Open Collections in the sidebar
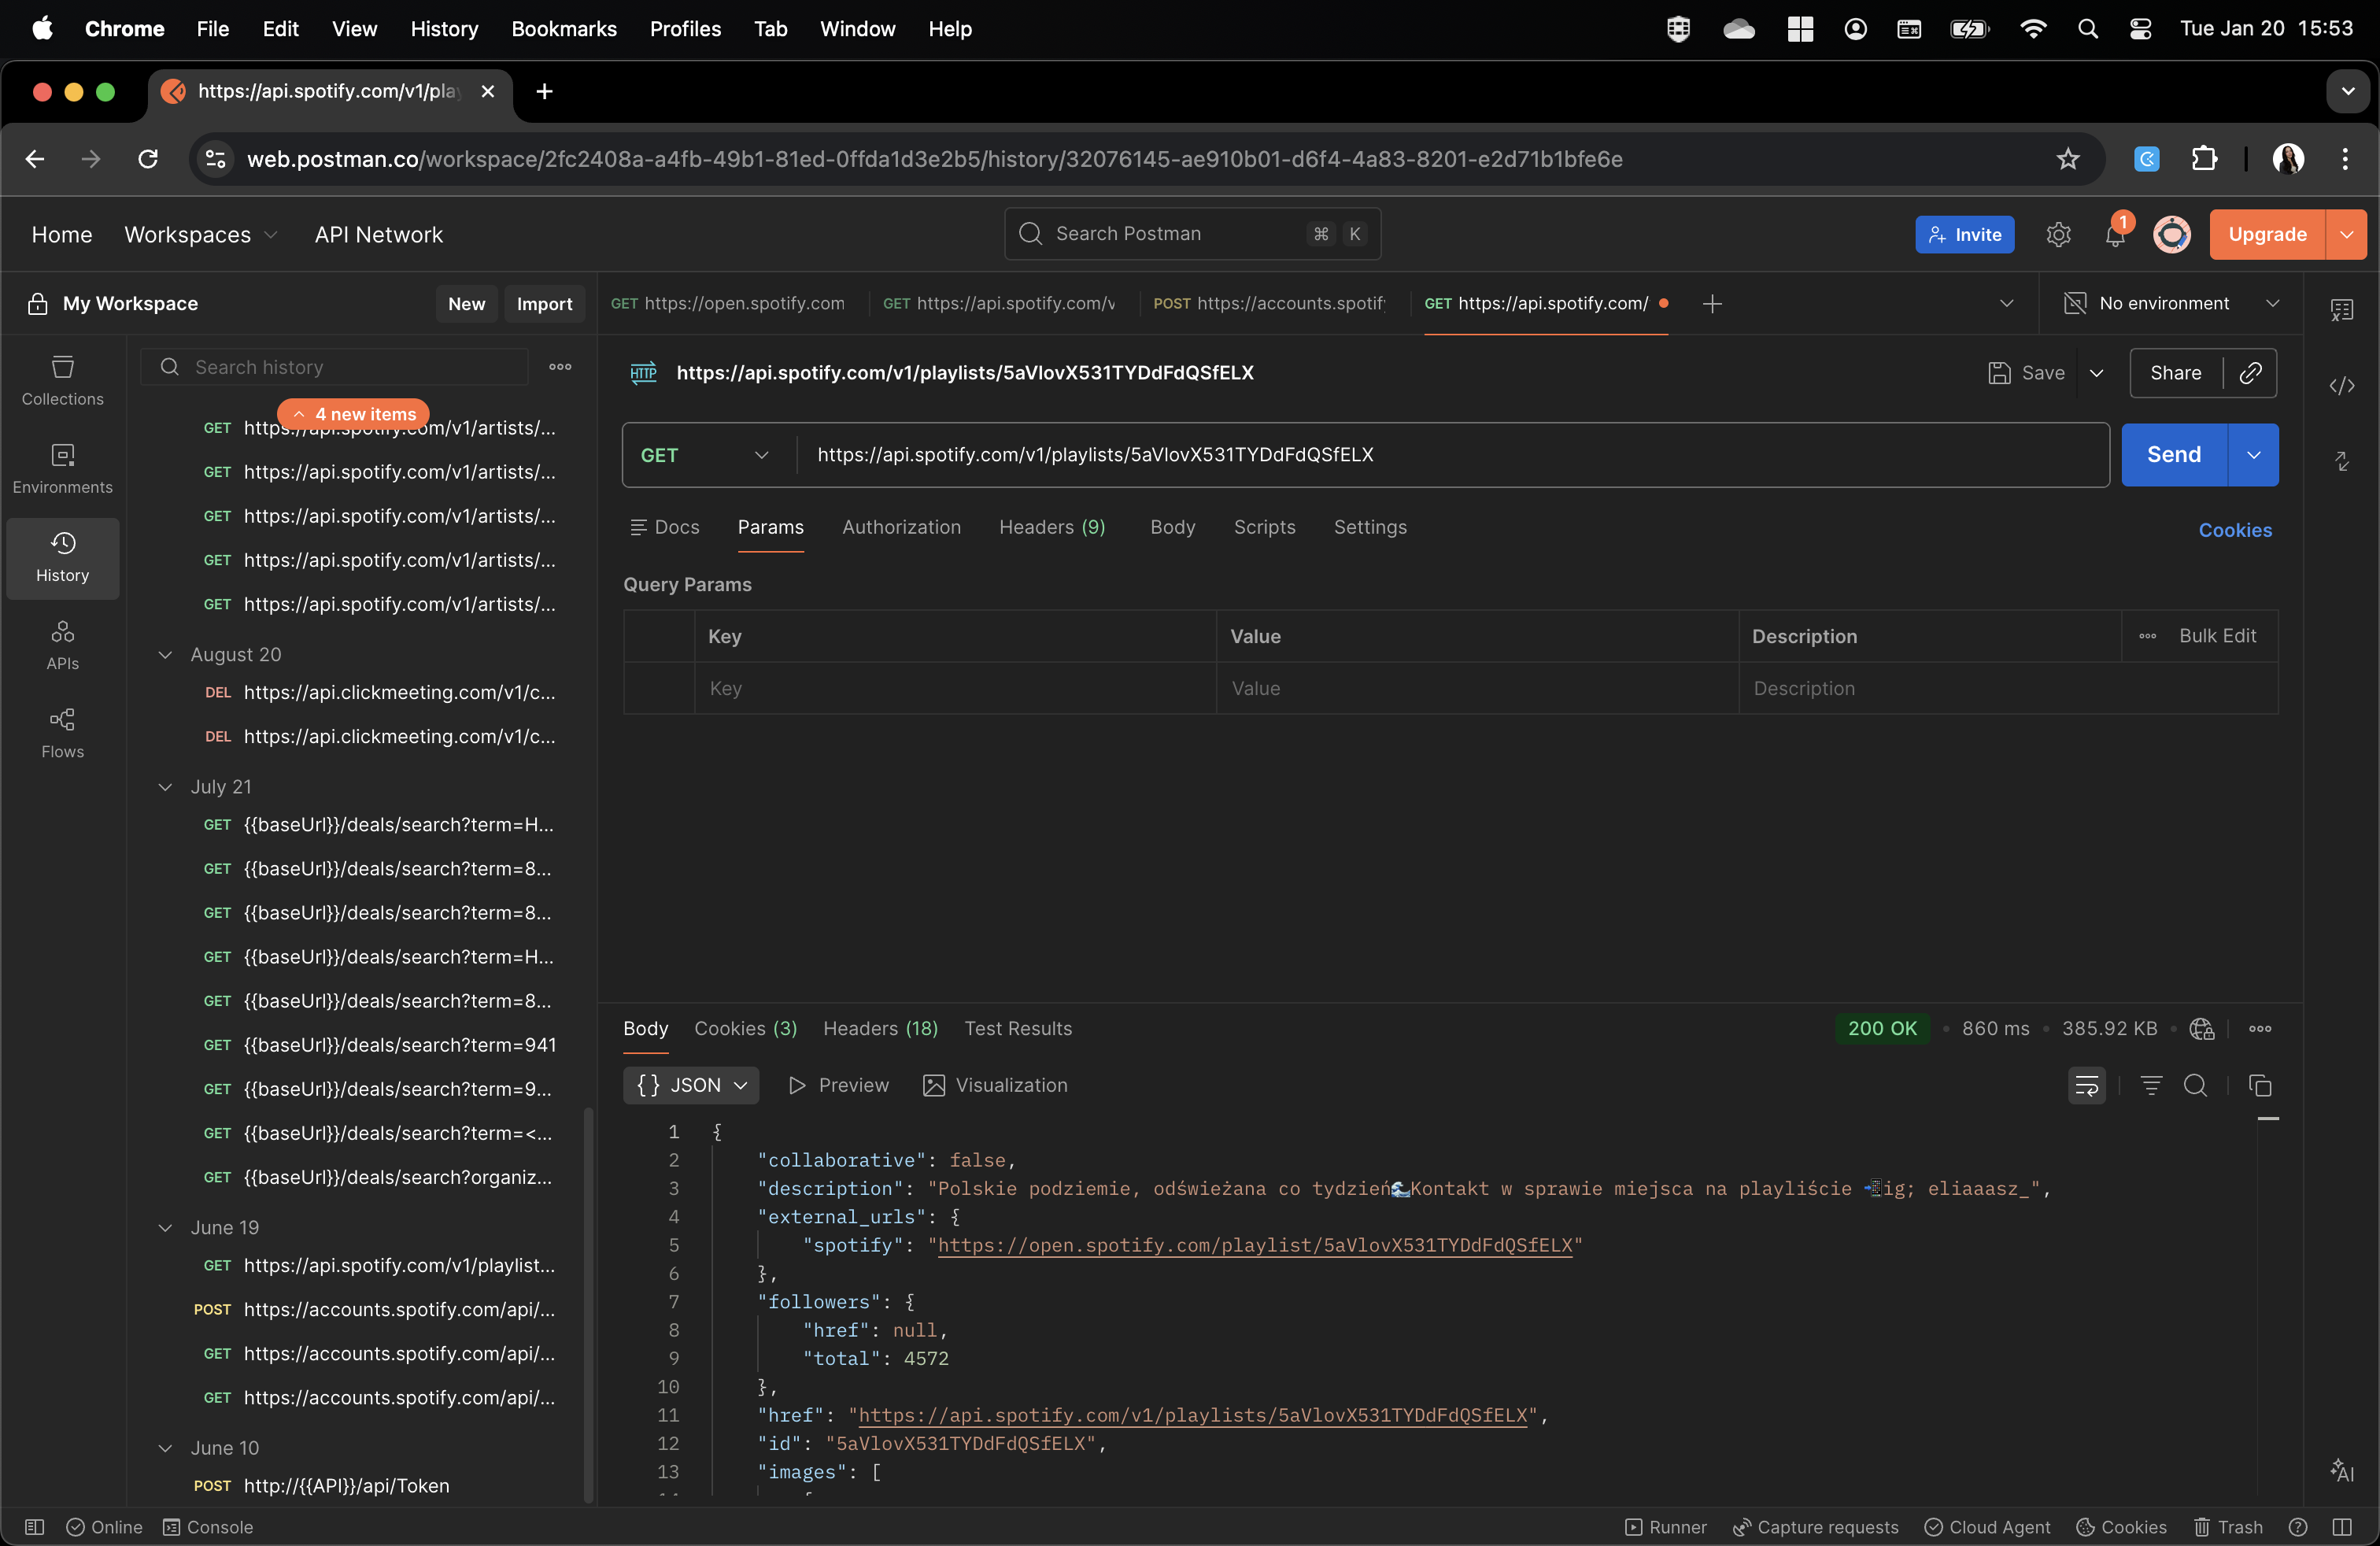The height and width of the screenshot is (1546, 2380). (62, 381)
